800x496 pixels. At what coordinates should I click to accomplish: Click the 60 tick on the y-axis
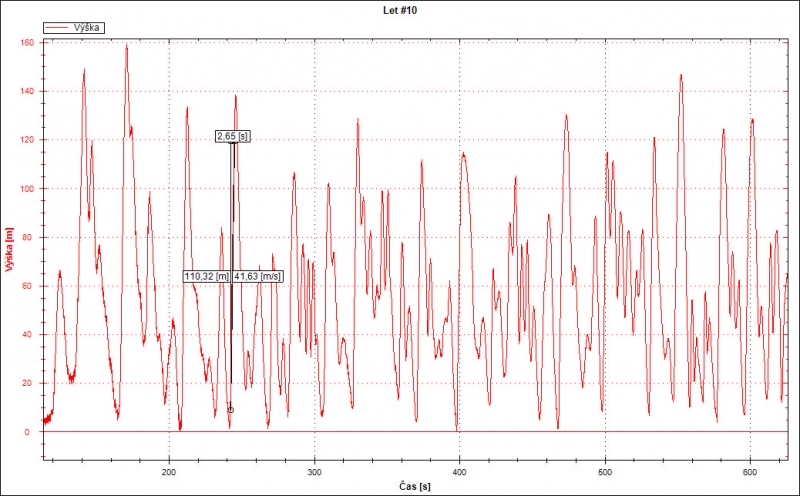click(30, 286)
